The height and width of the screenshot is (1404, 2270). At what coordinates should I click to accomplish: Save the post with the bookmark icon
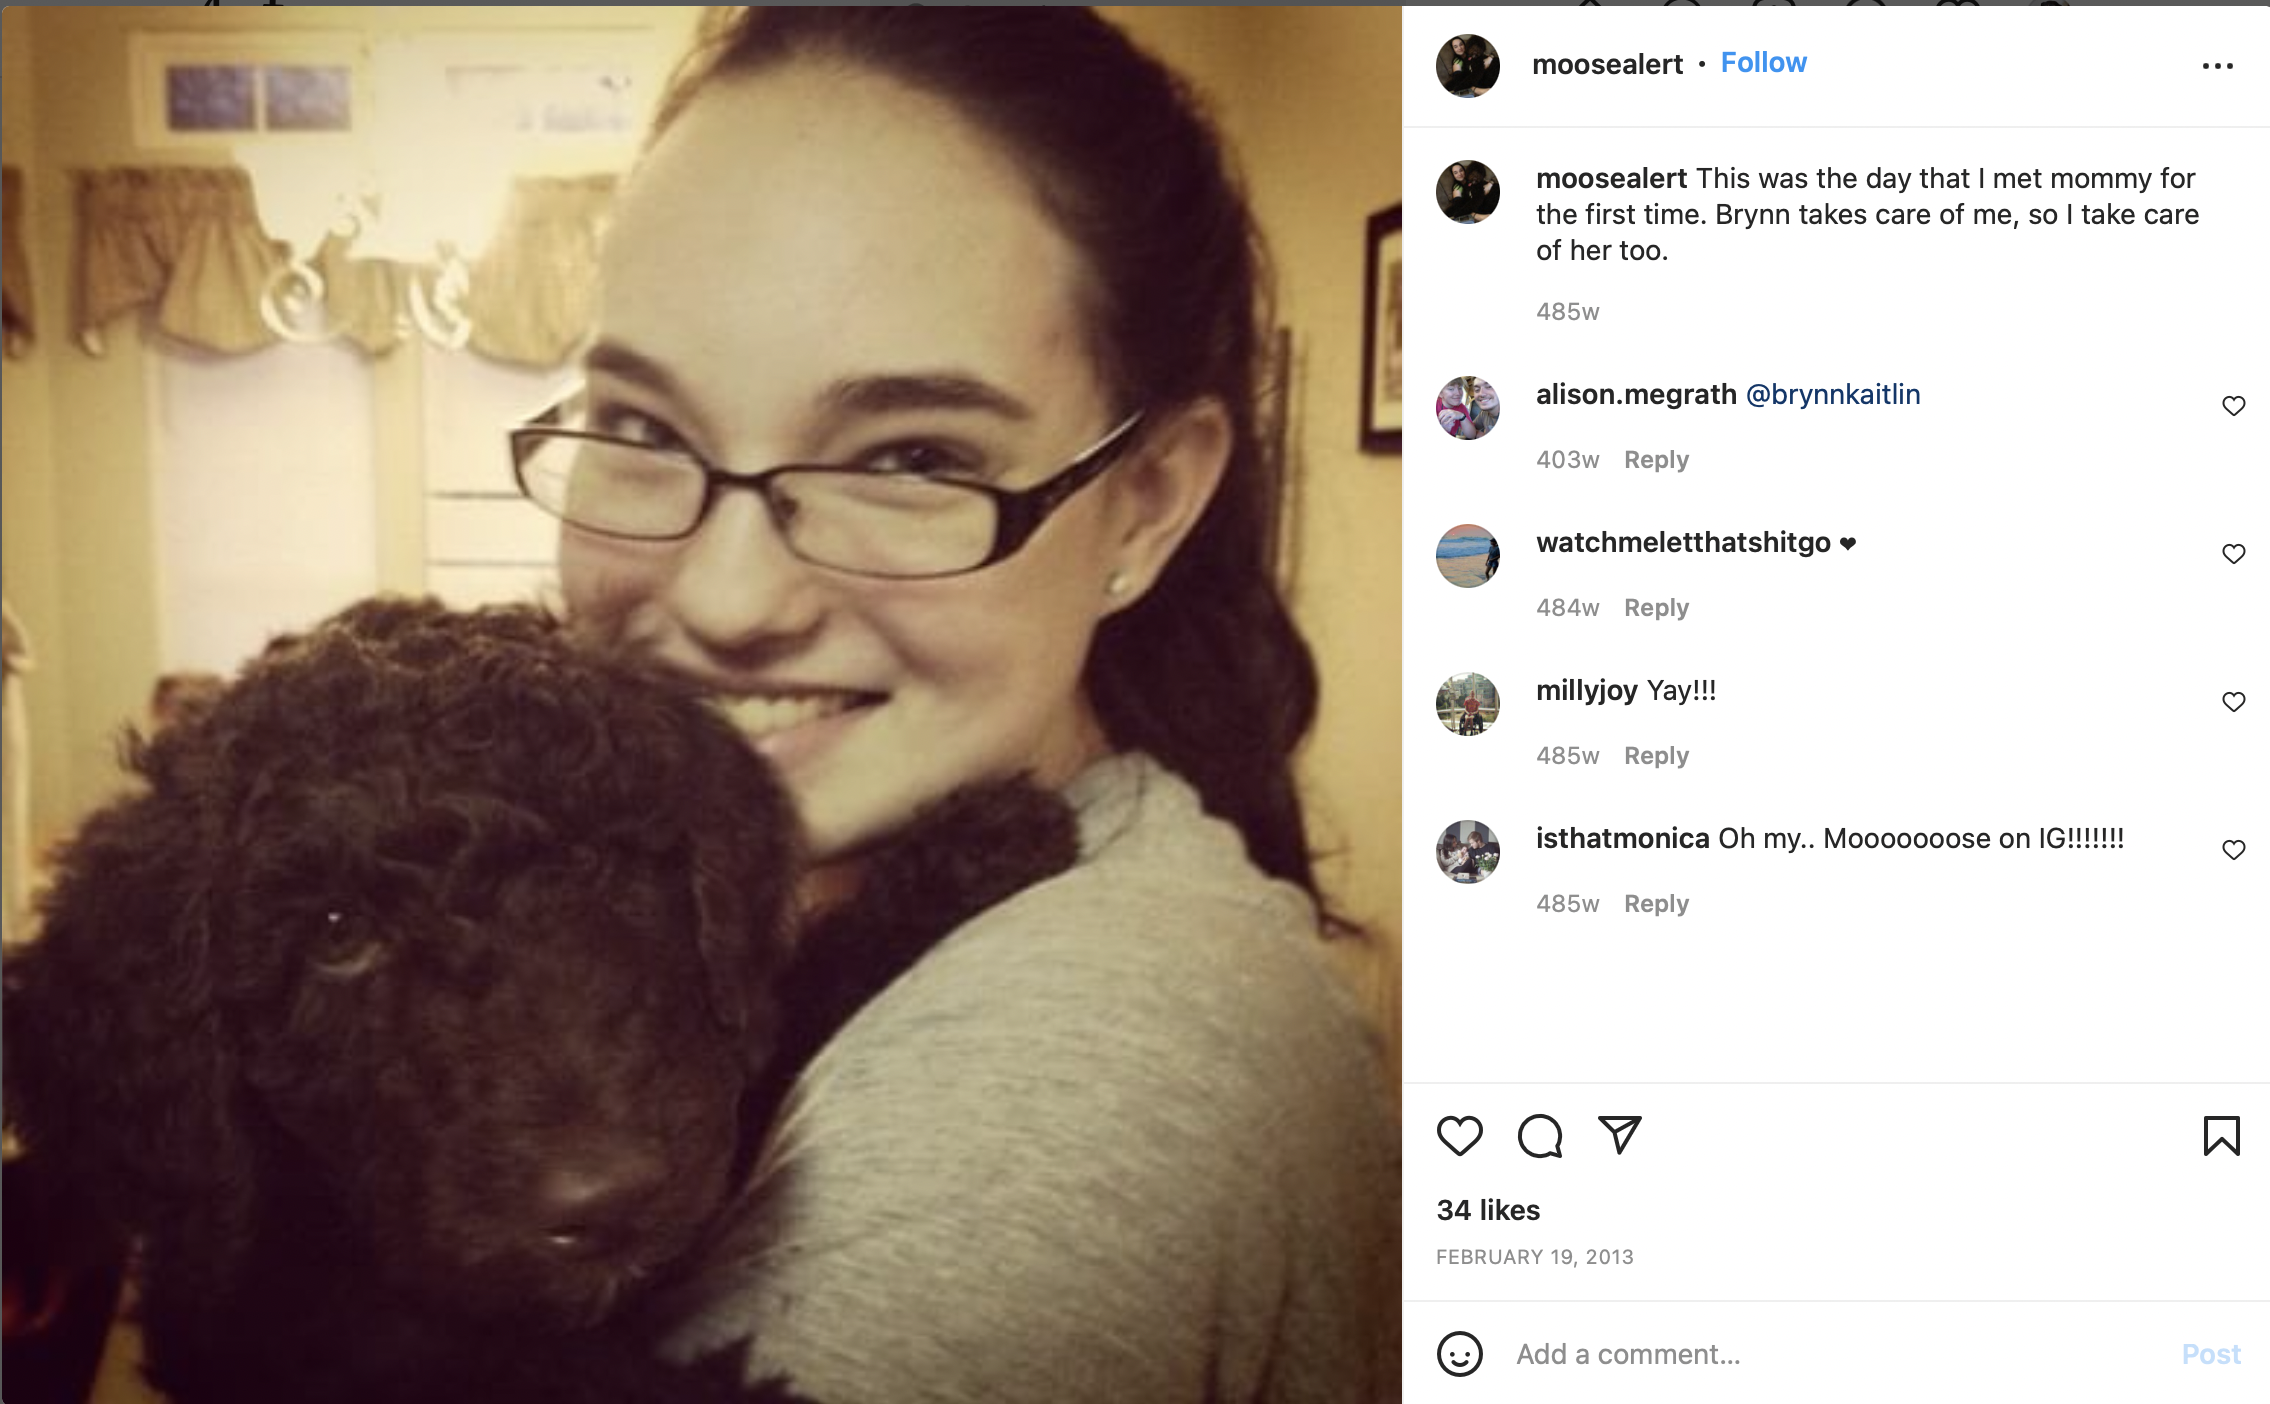(x=2221, y=1136)
